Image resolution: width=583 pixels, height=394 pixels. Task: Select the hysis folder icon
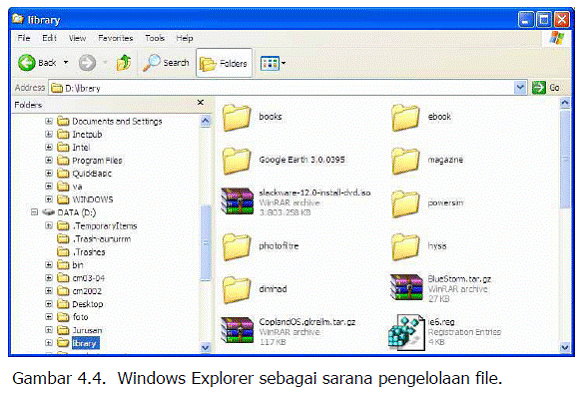pyautogui.click(x=405, y=246)
